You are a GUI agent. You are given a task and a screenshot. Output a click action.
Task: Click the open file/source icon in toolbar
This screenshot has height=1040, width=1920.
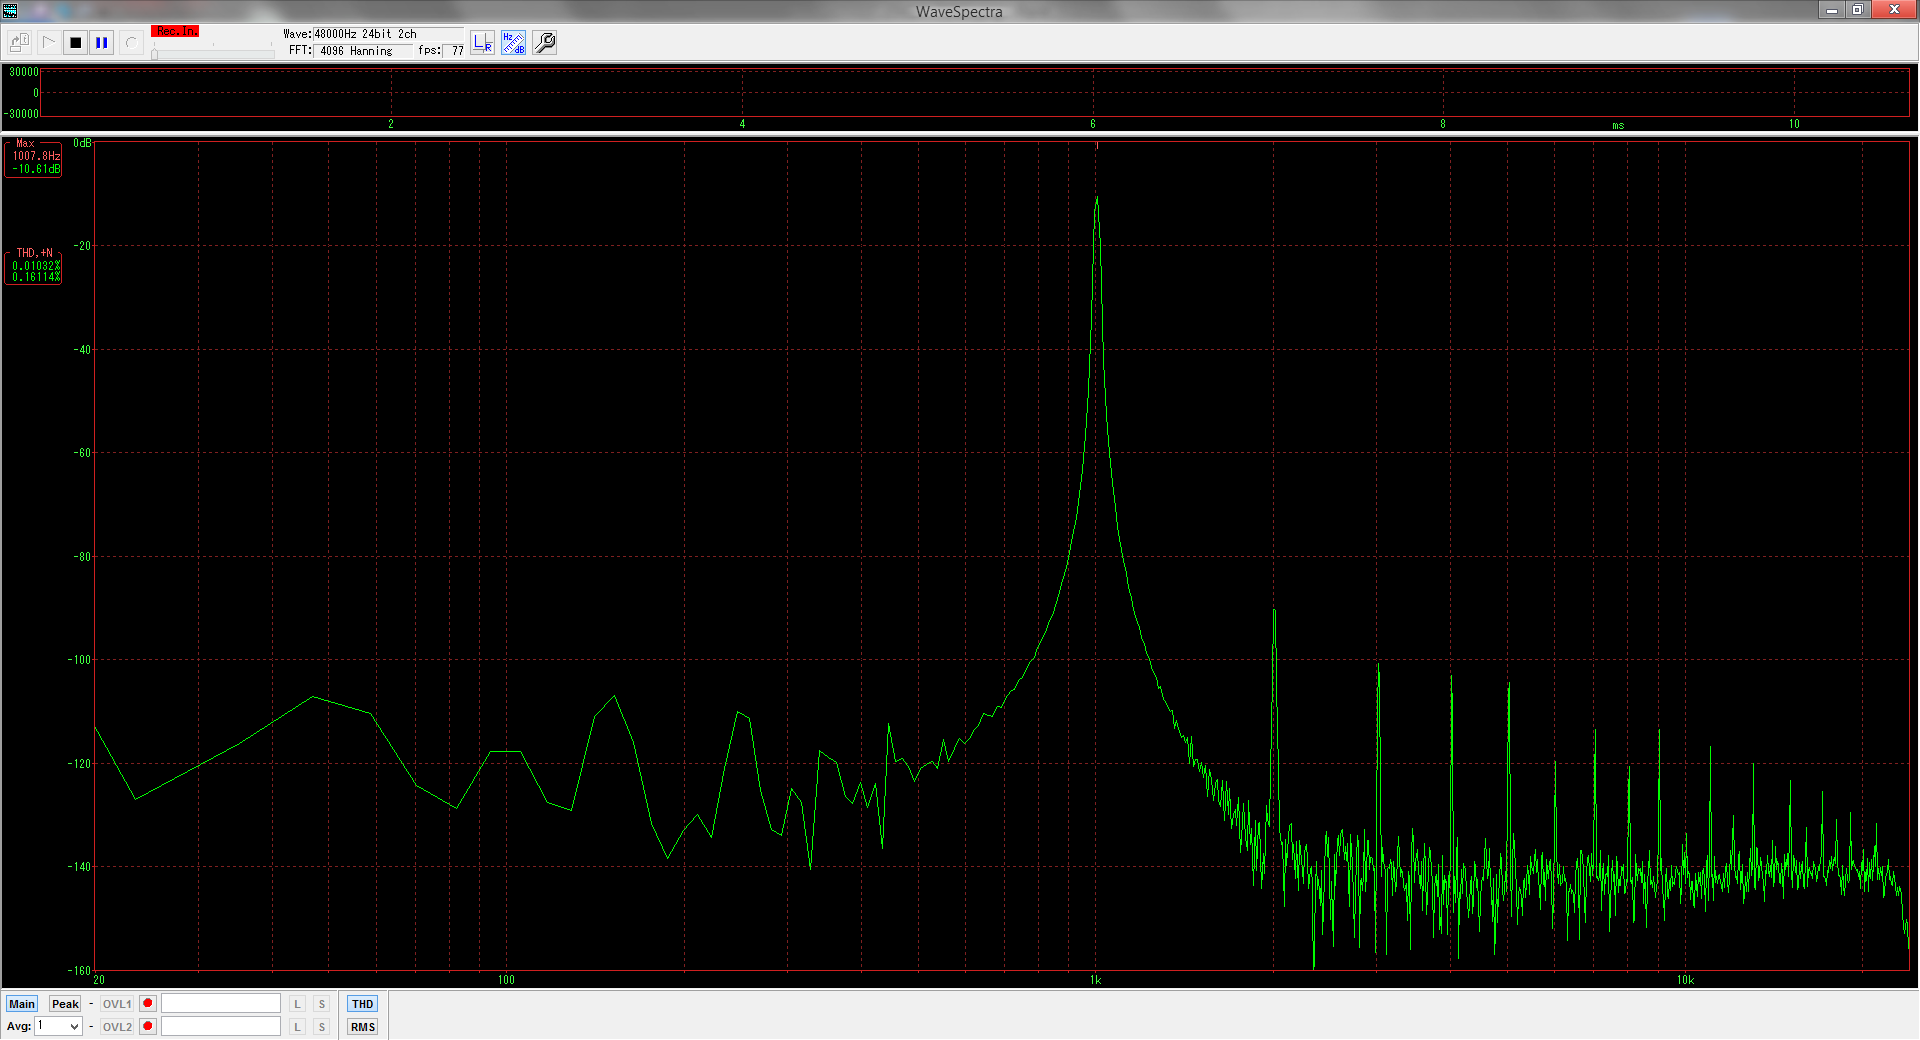click(19, 43)
